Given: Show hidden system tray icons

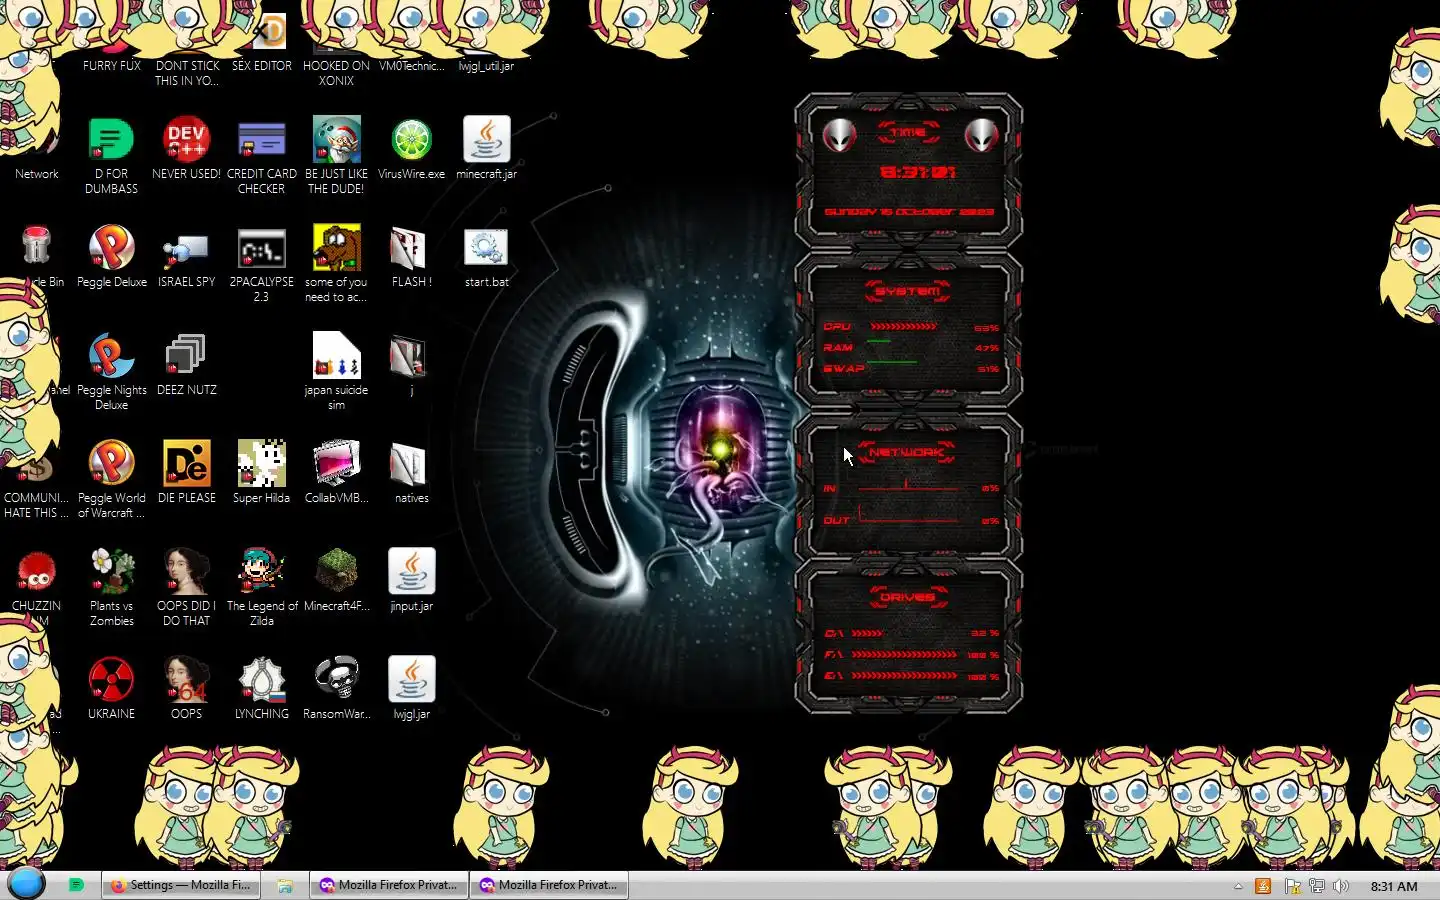Looking at the screenshot, I should (1238, 886).
